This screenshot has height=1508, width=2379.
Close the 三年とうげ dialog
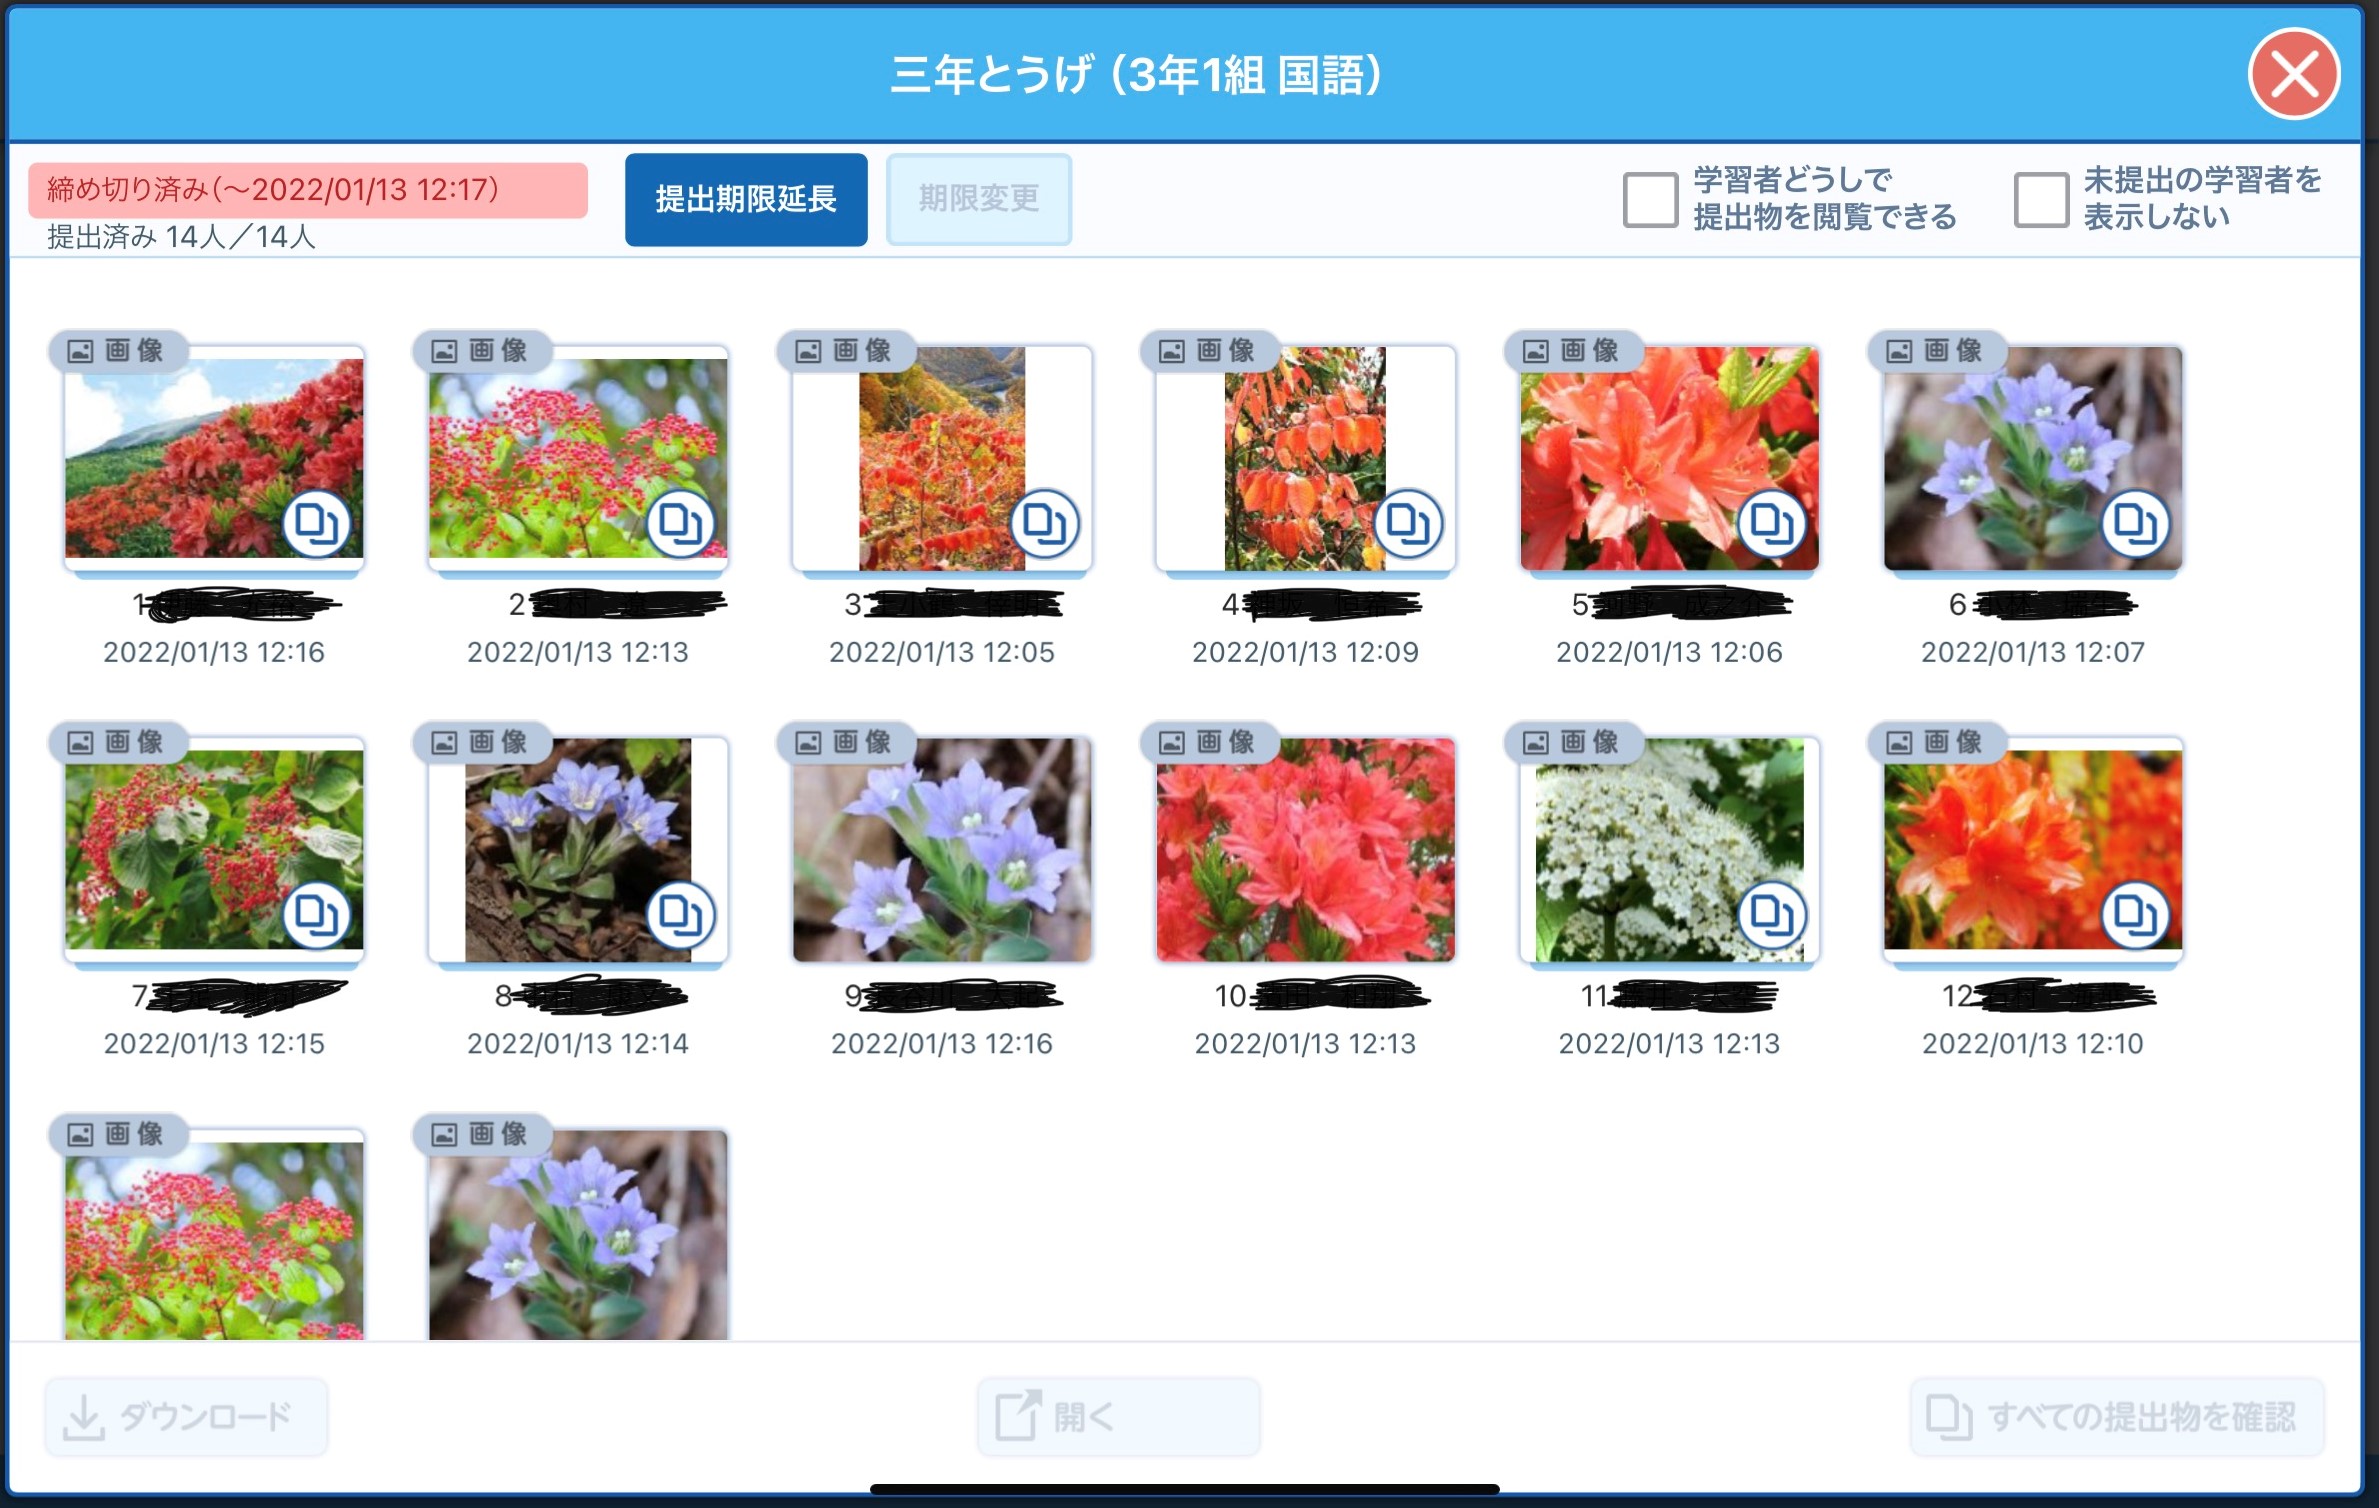[2293, 75]
